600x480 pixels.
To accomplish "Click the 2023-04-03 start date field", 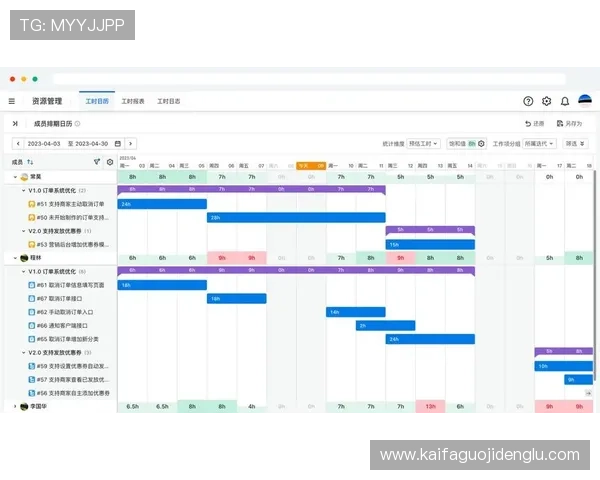I will click(x=44, y=144).
